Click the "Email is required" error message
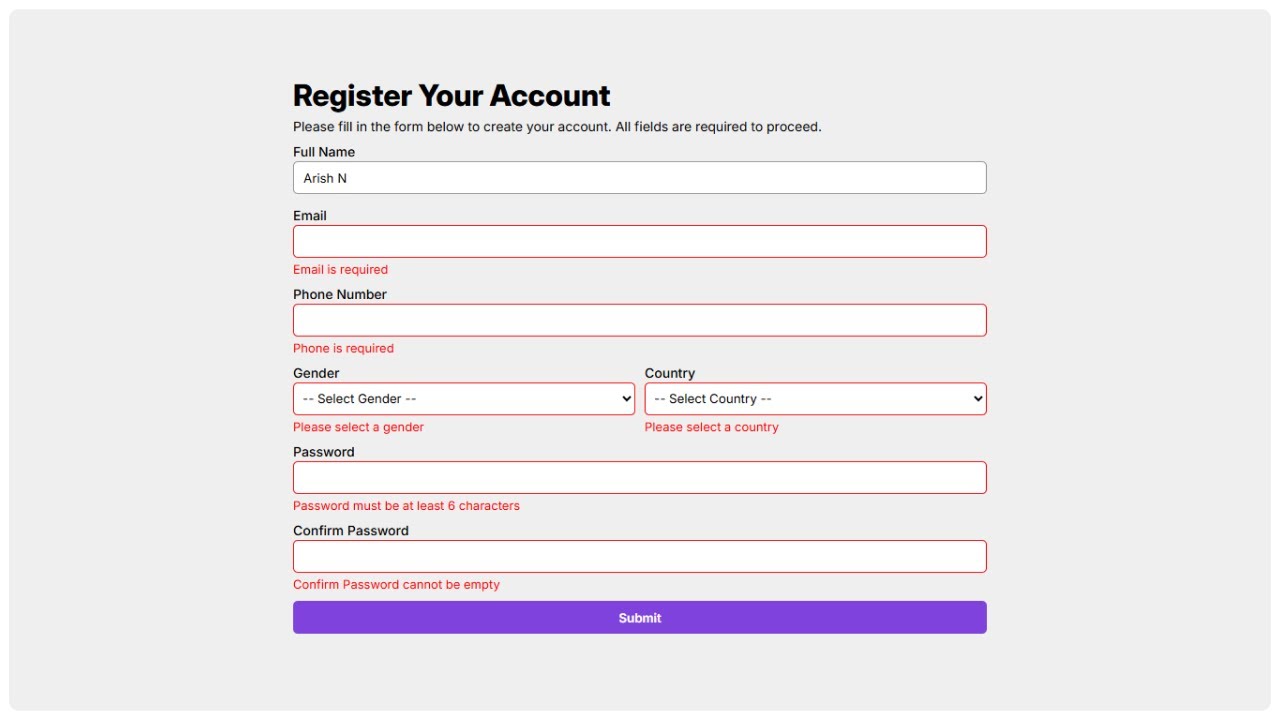Image resolution: width=1280 pixels, height=720 pixels. coord(340,270)
